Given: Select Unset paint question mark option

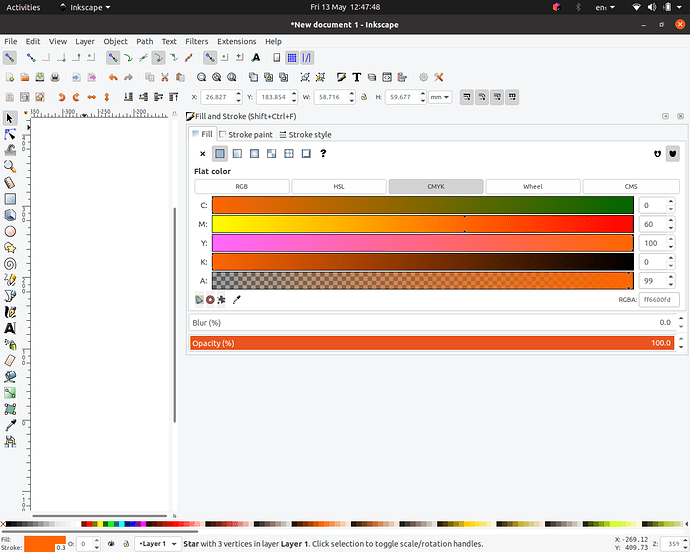Looking at the screenshot, I should point(323,153).
